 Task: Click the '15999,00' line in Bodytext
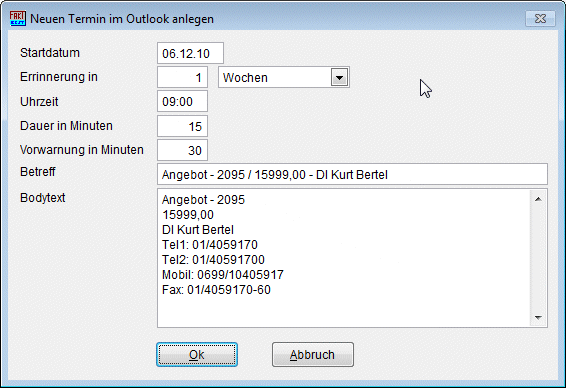pyautogui.click(x=188, y=215)
